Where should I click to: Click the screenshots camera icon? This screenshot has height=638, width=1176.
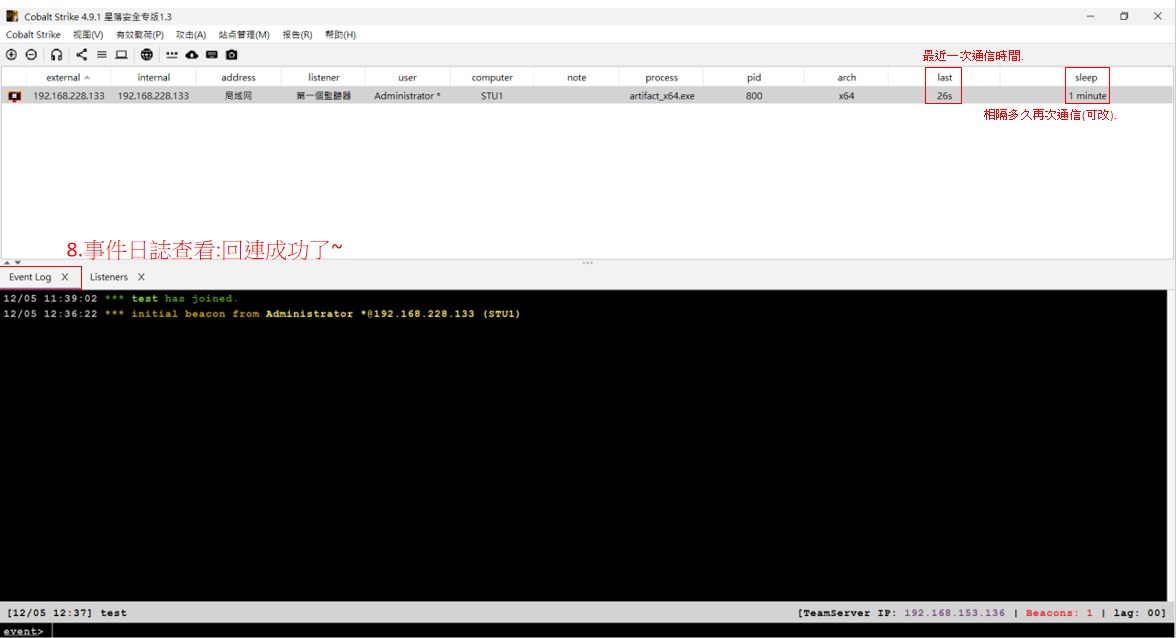pos(232,55)
